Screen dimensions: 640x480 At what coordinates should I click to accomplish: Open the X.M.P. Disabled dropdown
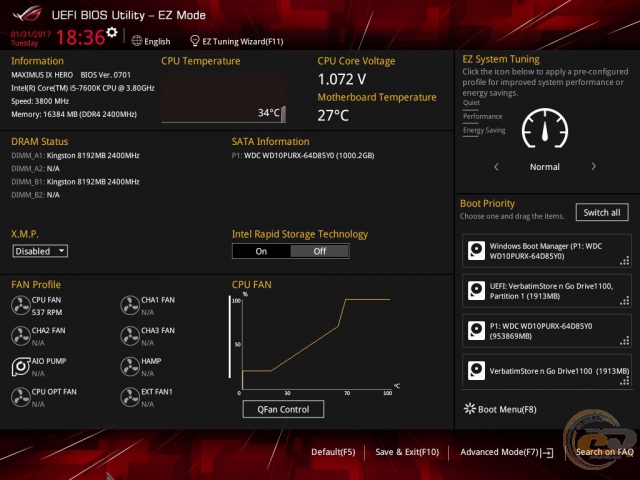click(x=40, y=251)
